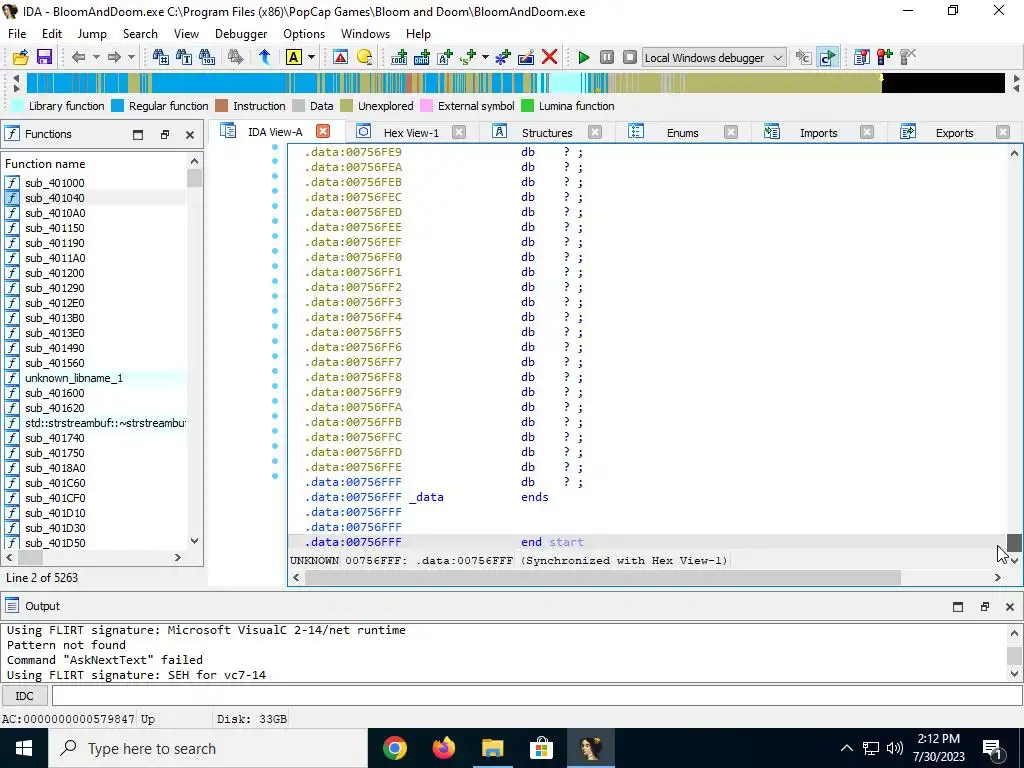Save the database using the floppy icon
Screen dimensions: 1024x768
[44, 57]
